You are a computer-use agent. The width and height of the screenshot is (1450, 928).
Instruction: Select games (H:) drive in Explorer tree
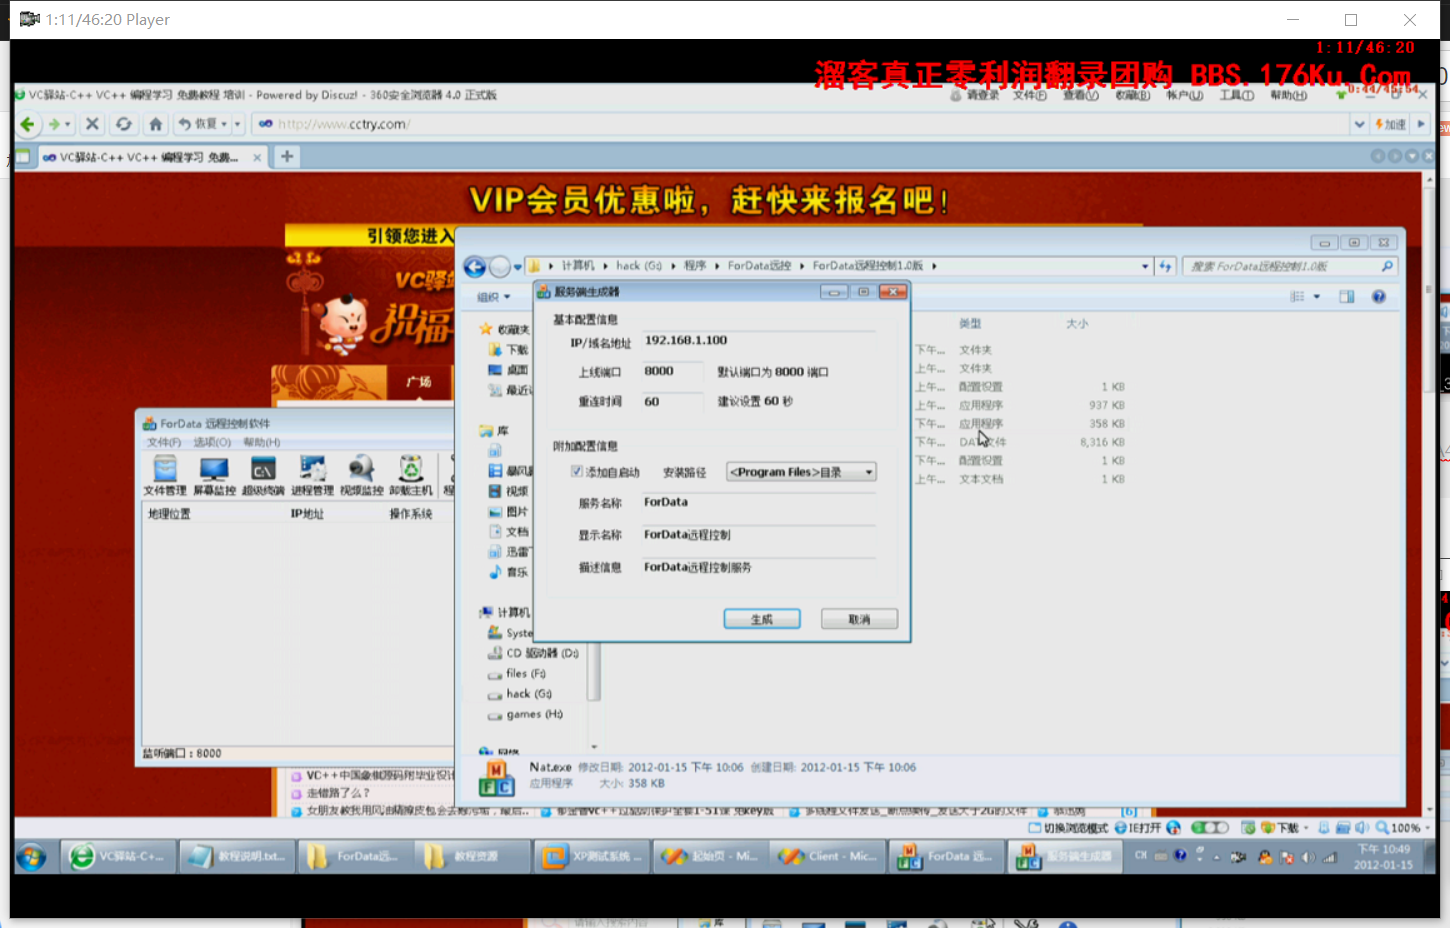pyautogui.click(x=525, y=715)
